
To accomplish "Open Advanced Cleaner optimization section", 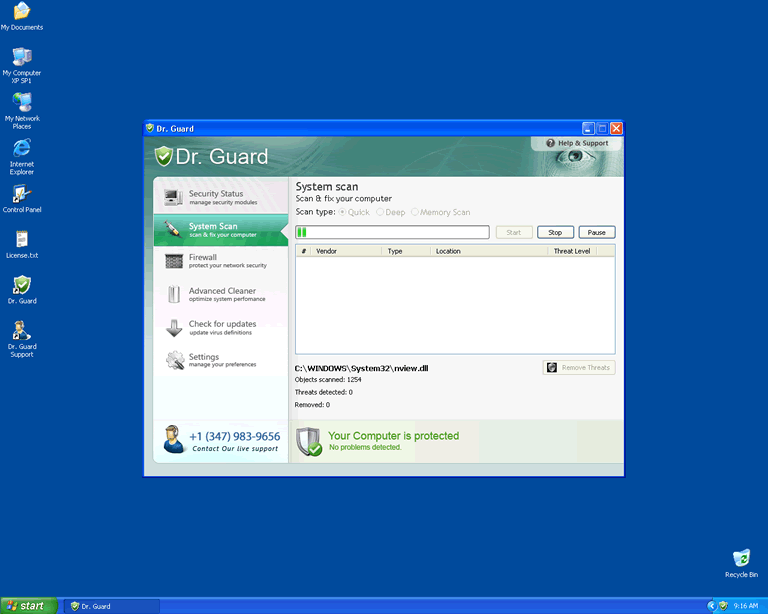I will click(220, 294).
